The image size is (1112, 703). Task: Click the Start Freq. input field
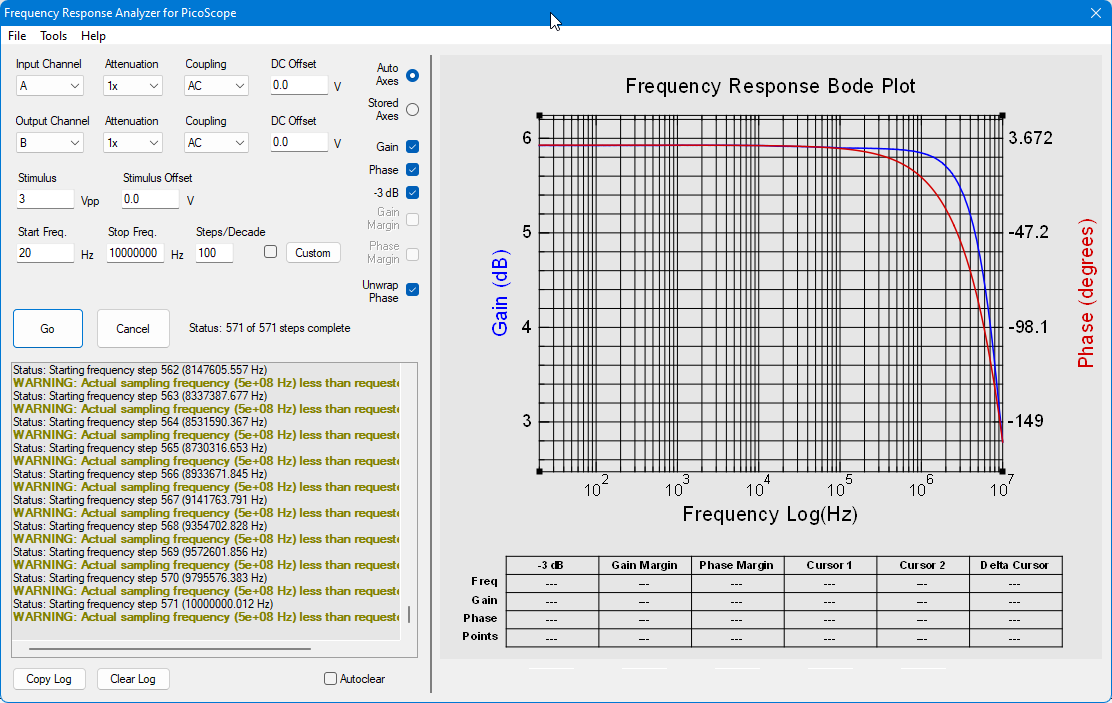(x=45, y=253)
